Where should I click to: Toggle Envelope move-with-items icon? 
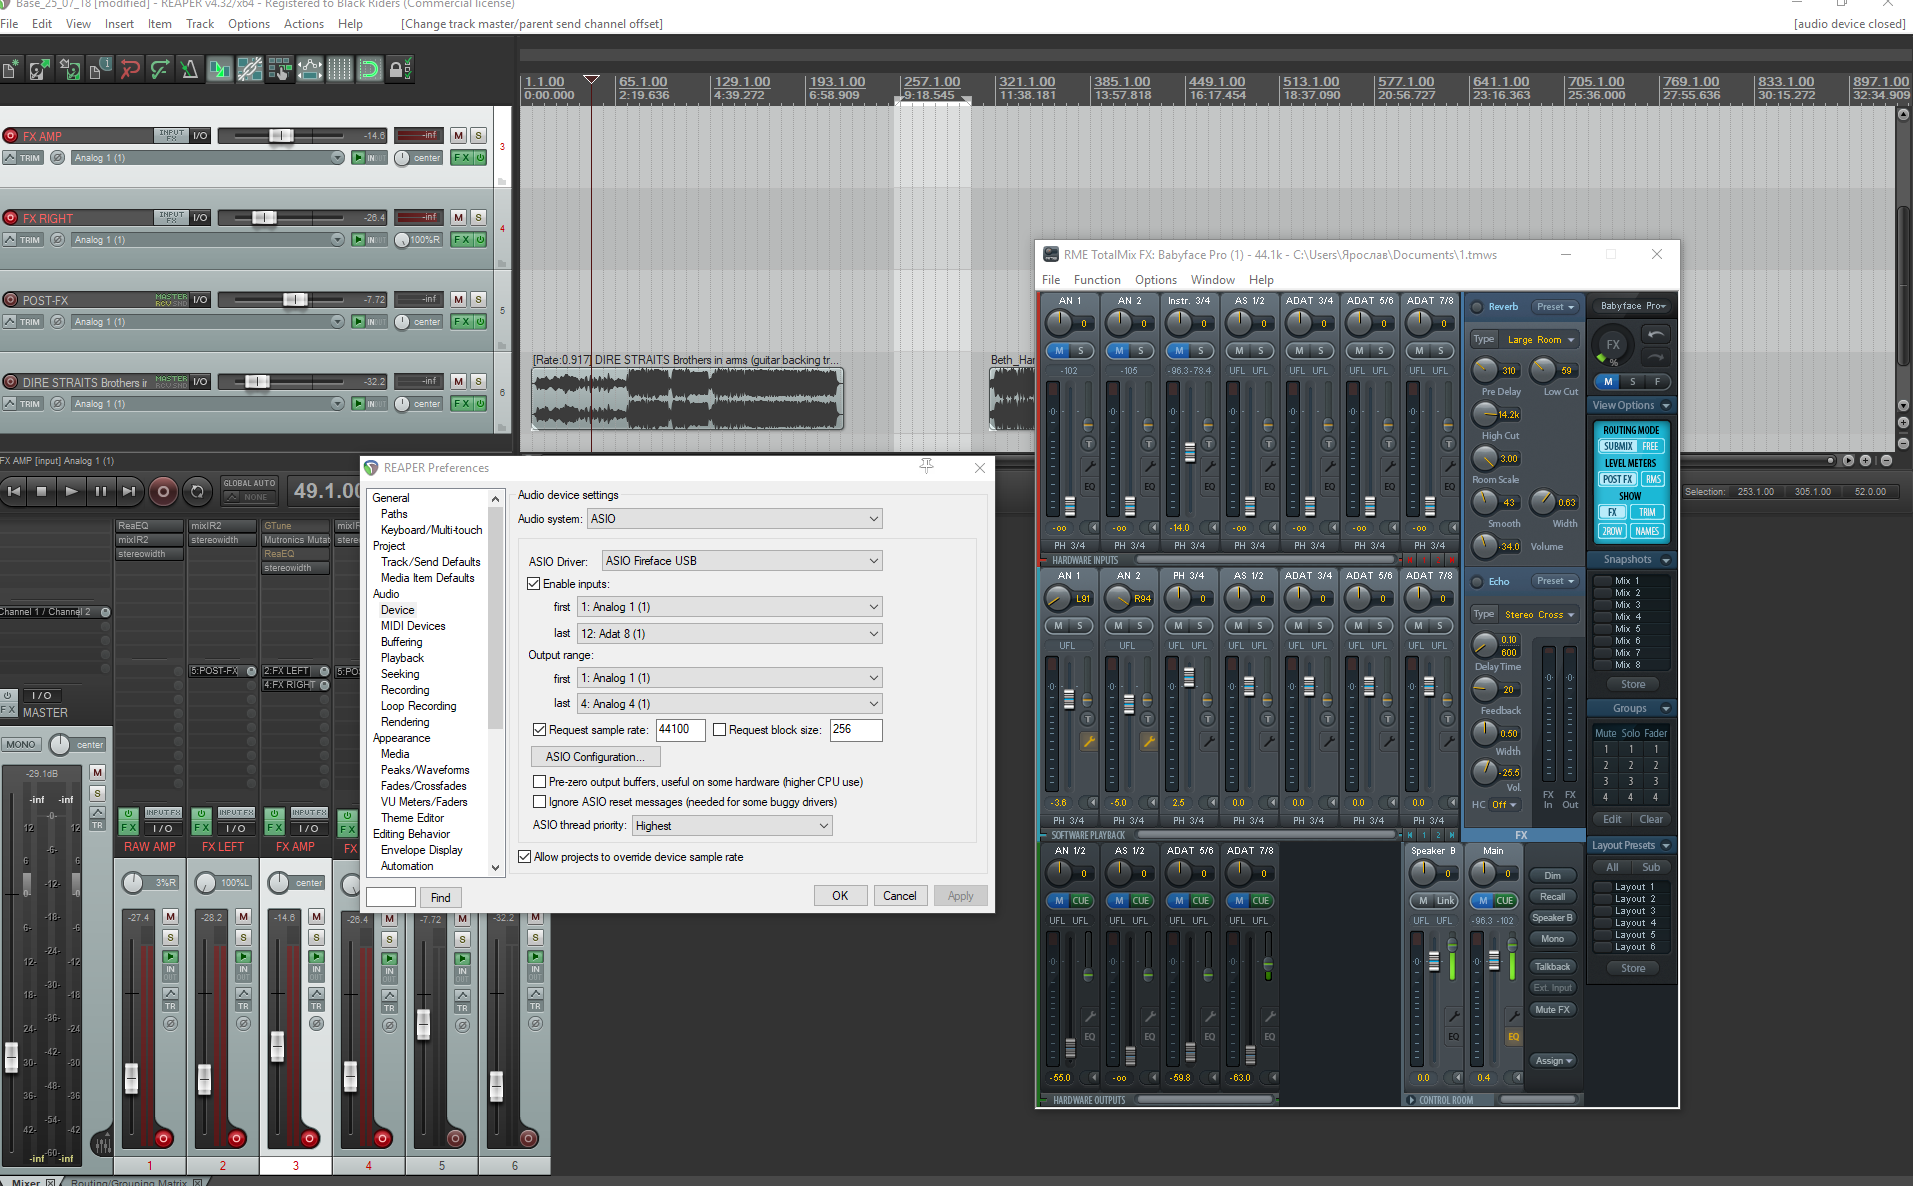click(x=310, y=69)
